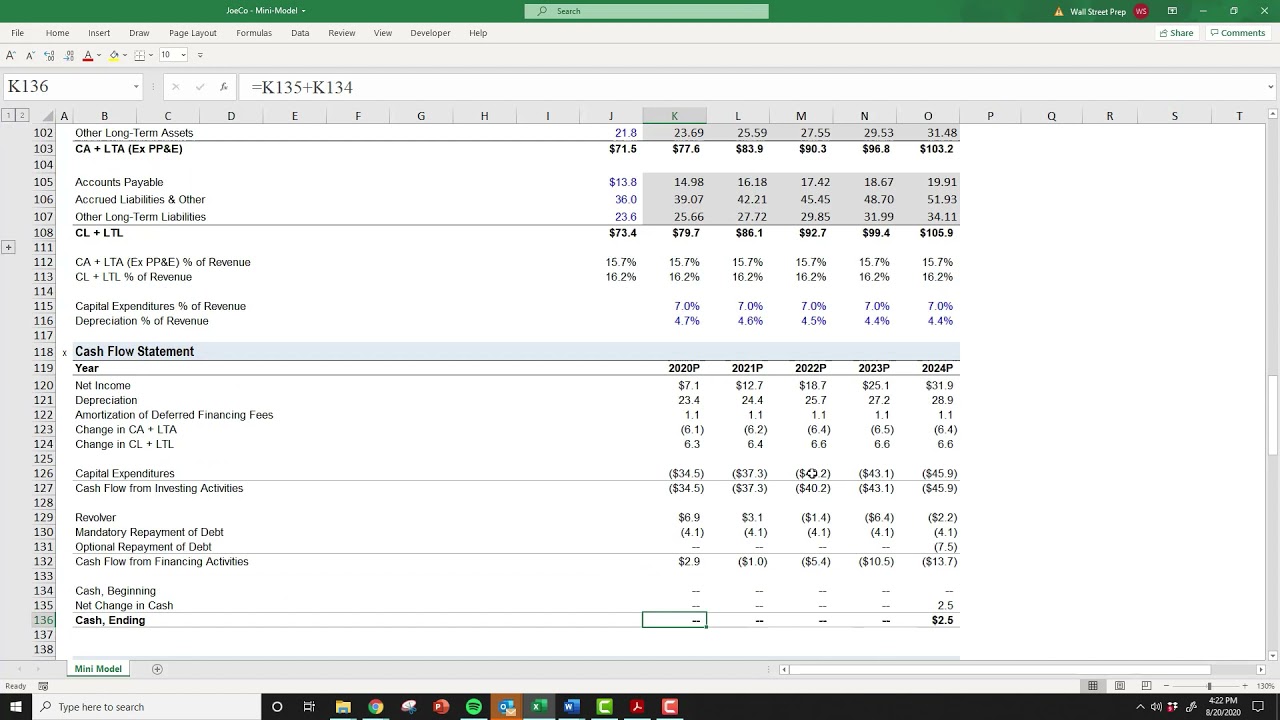This screenshot has height=720, width=1280.
Task: Open Chrome from the taskbar
Action: click(x=375, y=707)
